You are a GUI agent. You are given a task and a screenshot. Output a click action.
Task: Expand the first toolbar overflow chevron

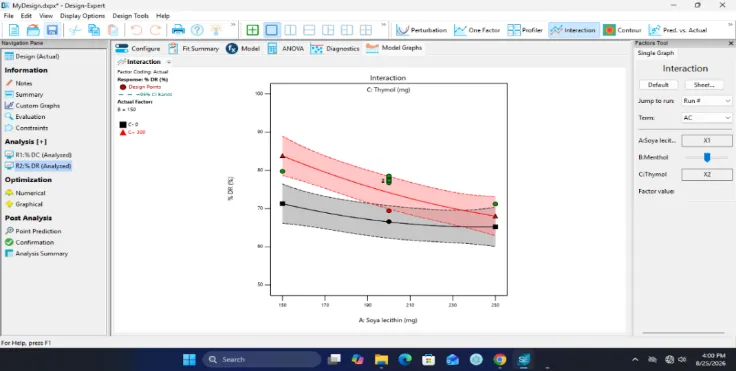tap(233, 24)
